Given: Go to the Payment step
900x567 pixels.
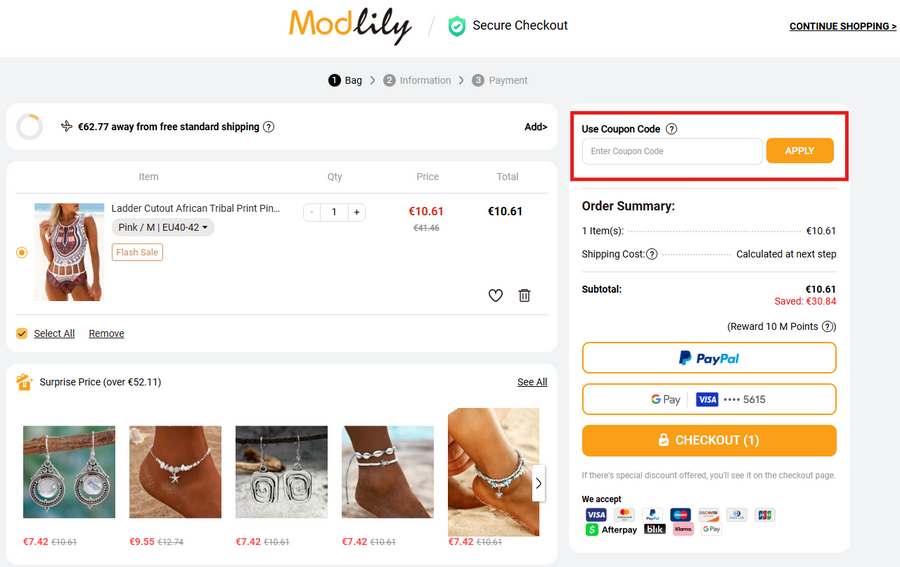Looking at the screenshot, I should coord(500,80).
